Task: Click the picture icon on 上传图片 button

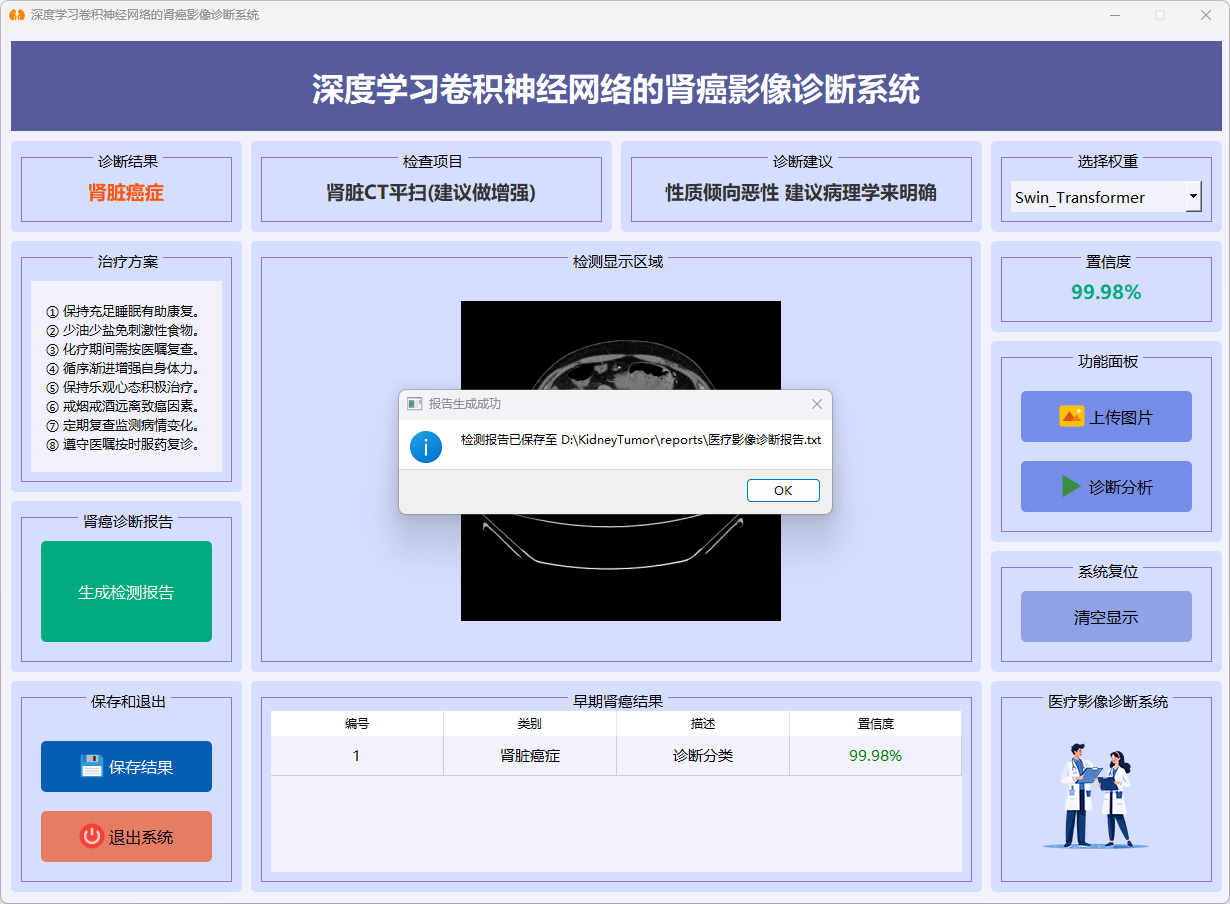Action: [x=1071, y=416]
